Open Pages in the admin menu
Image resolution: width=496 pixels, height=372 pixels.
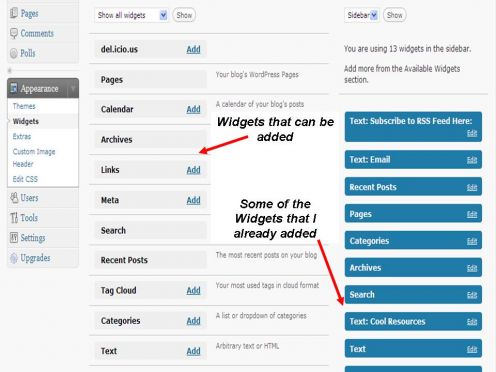(29, 13)
